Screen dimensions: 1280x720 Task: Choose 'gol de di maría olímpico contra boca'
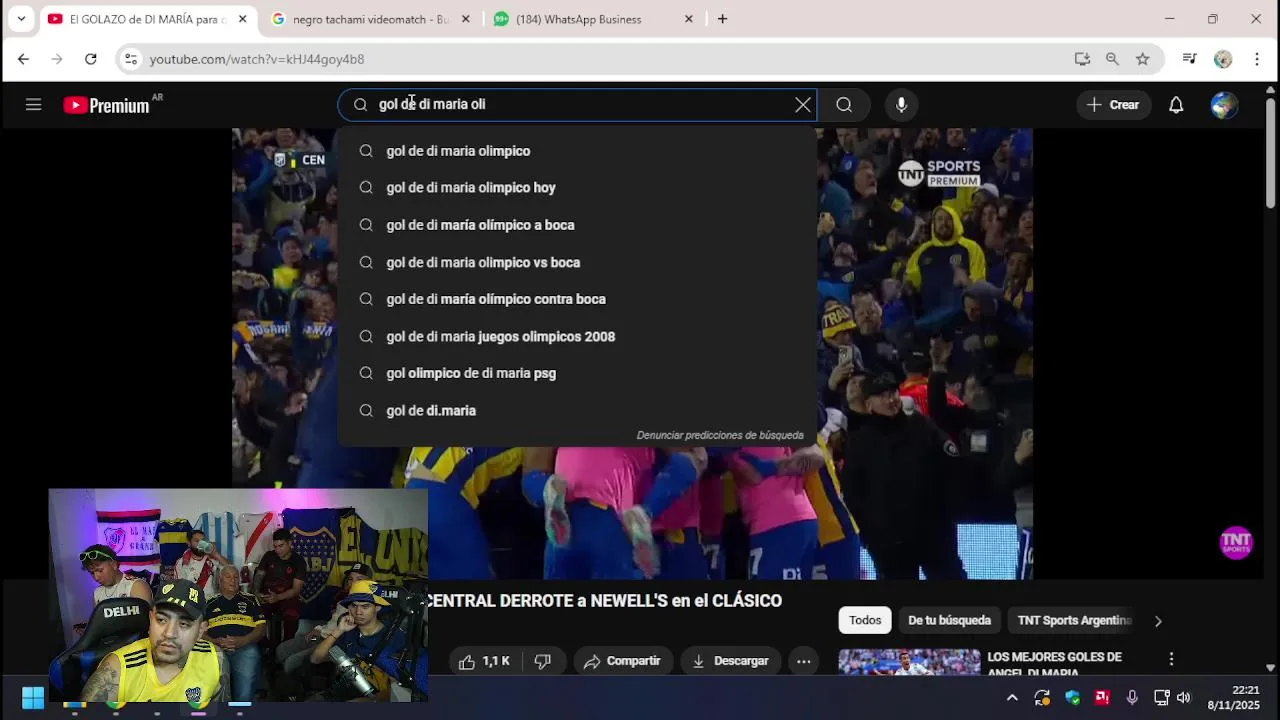[576, 299]
